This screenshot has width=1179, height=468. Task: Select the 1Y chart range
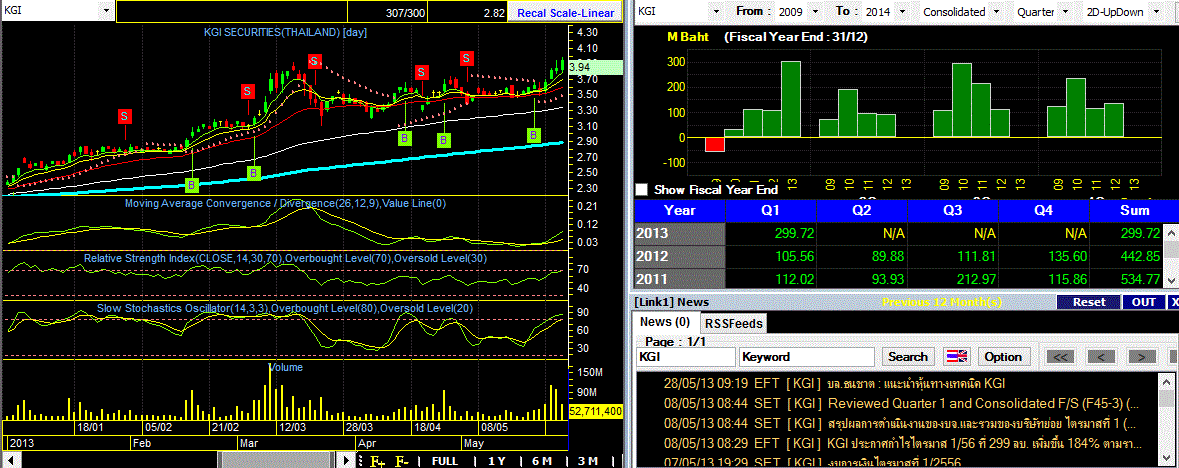(x=496, y=460)
